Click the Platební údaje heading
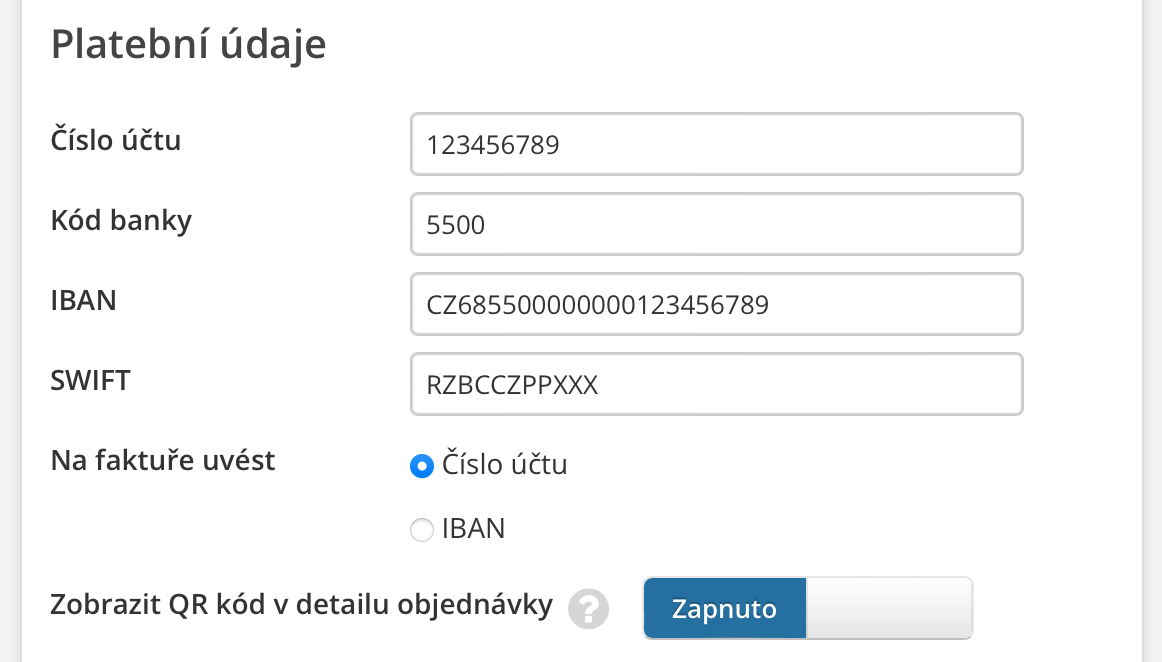The width and height of the screenshot is (1162, 662). [x=189, y=45]
